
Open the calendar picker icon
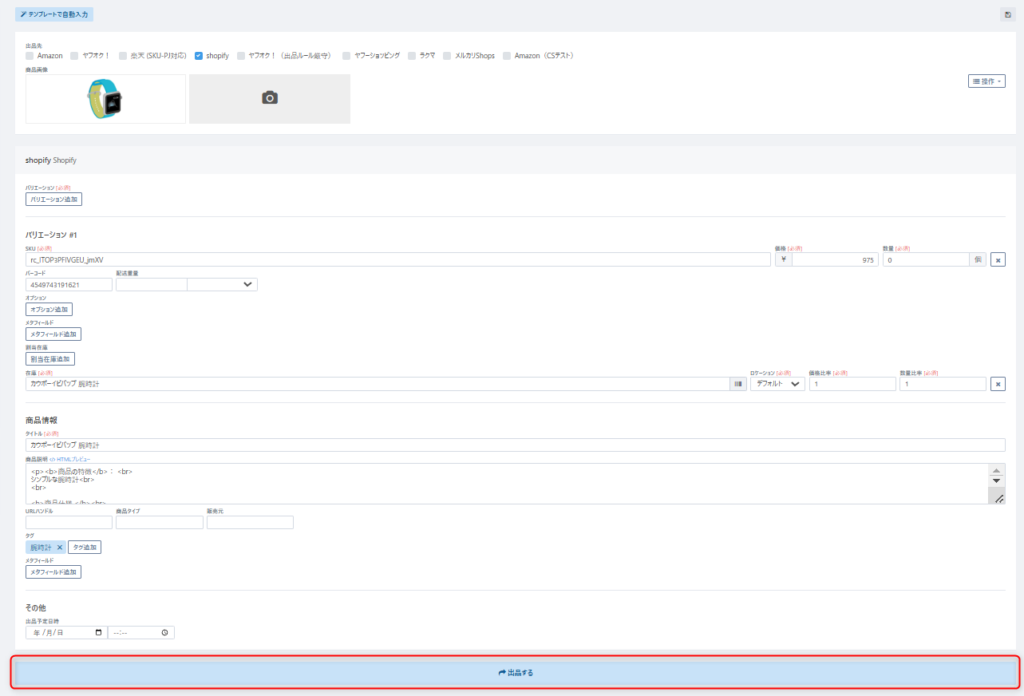[99, 633]
